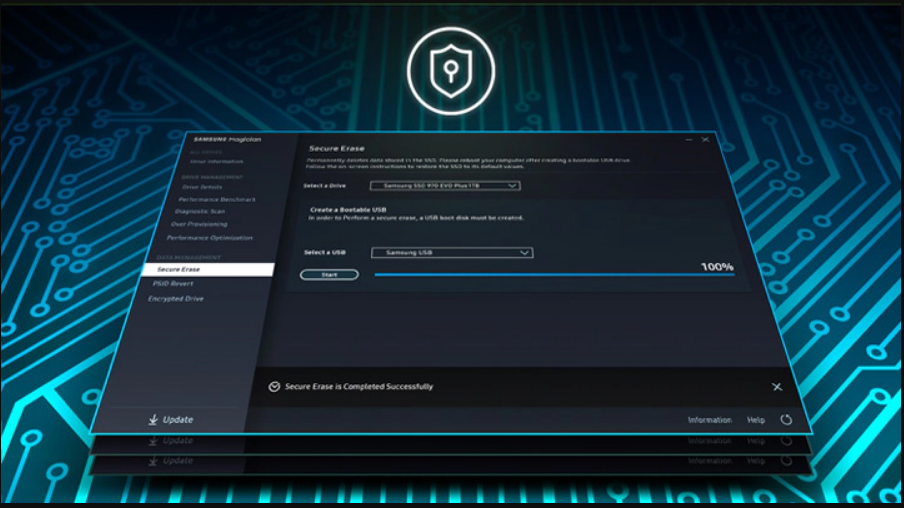Click the Samsung Magician logo

click(227, 140)
